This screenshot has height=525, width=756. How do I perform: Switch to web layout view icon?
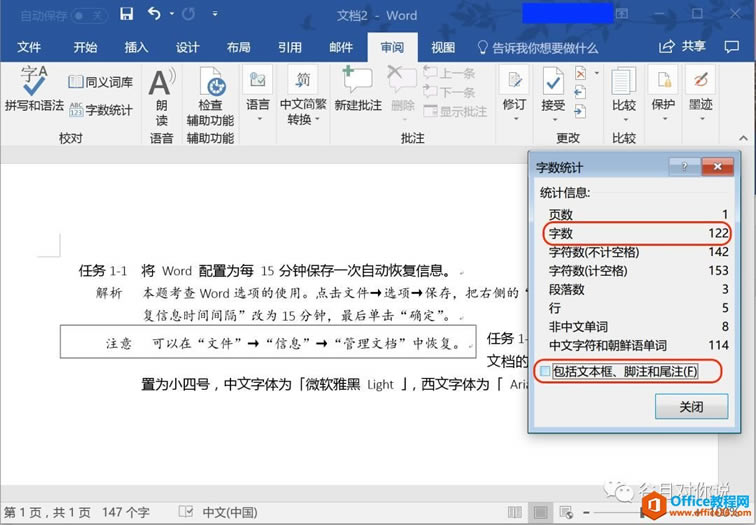tap(566, 512)
